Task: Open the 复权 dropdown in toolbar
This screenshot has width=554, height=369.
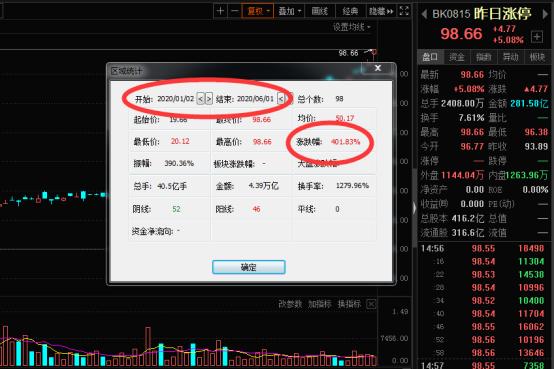Action: point(258,11)
